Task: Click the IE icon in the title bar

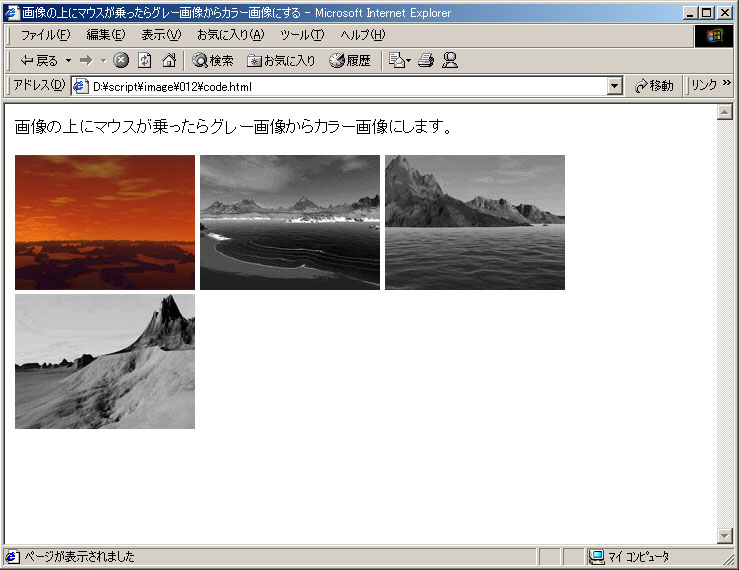Action: pyautogui.click(x=11, y=13)
